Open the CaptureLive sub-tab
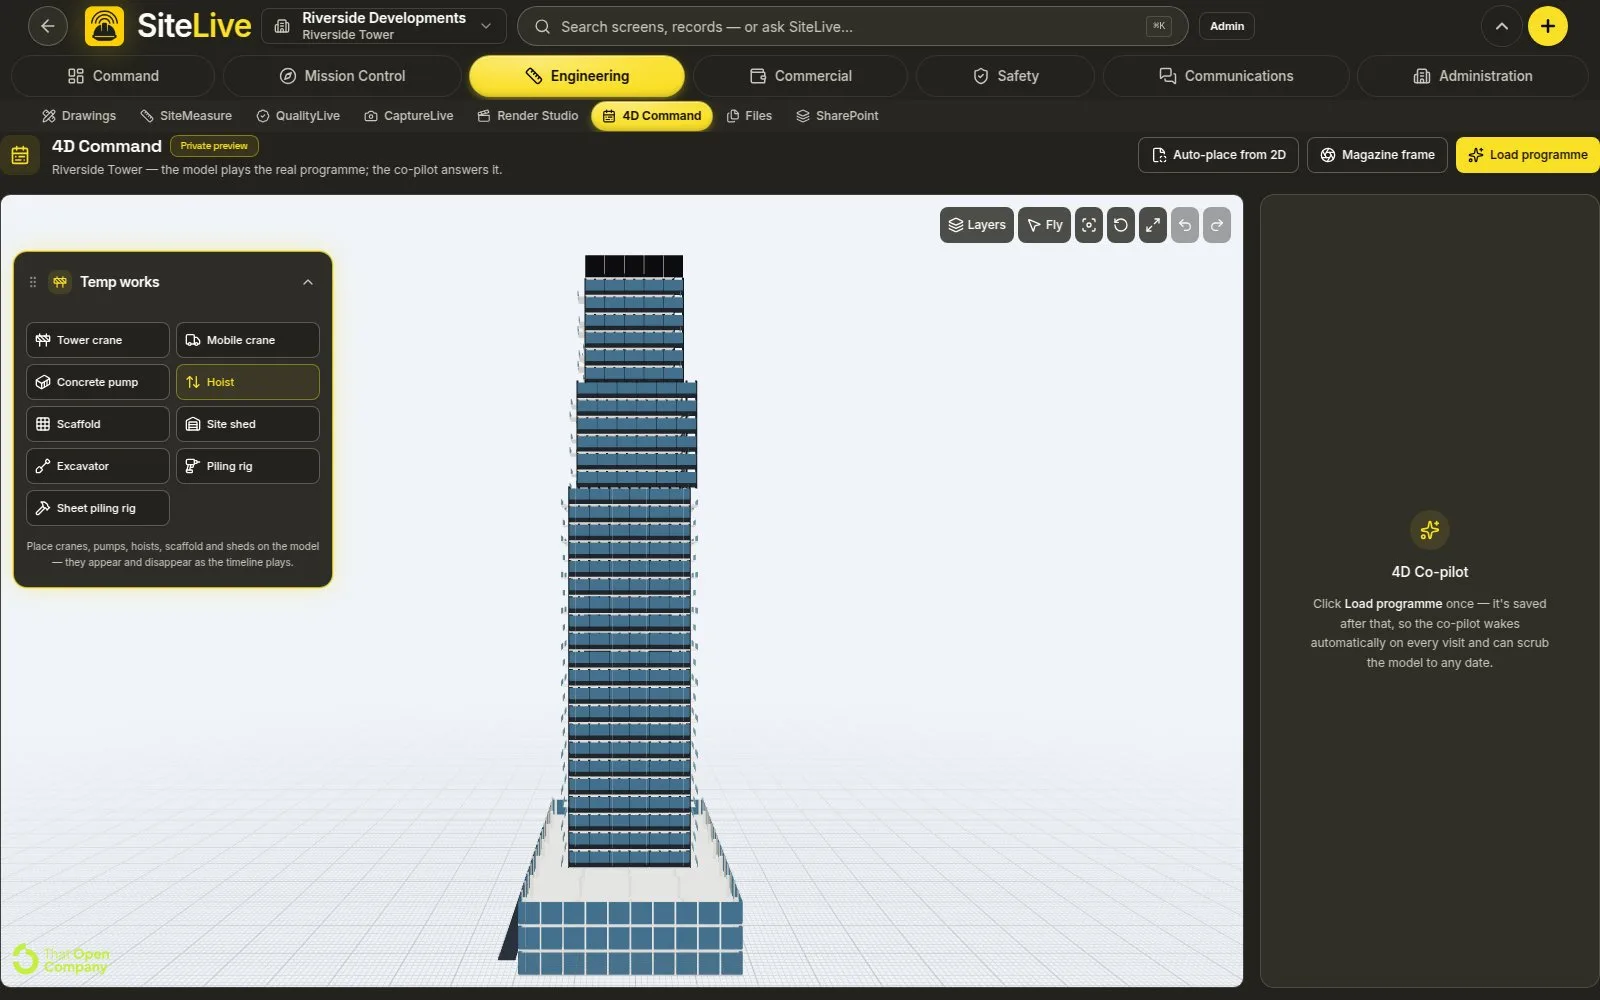Viewport: 1600px width, 1000px height. tap(409, 116)
